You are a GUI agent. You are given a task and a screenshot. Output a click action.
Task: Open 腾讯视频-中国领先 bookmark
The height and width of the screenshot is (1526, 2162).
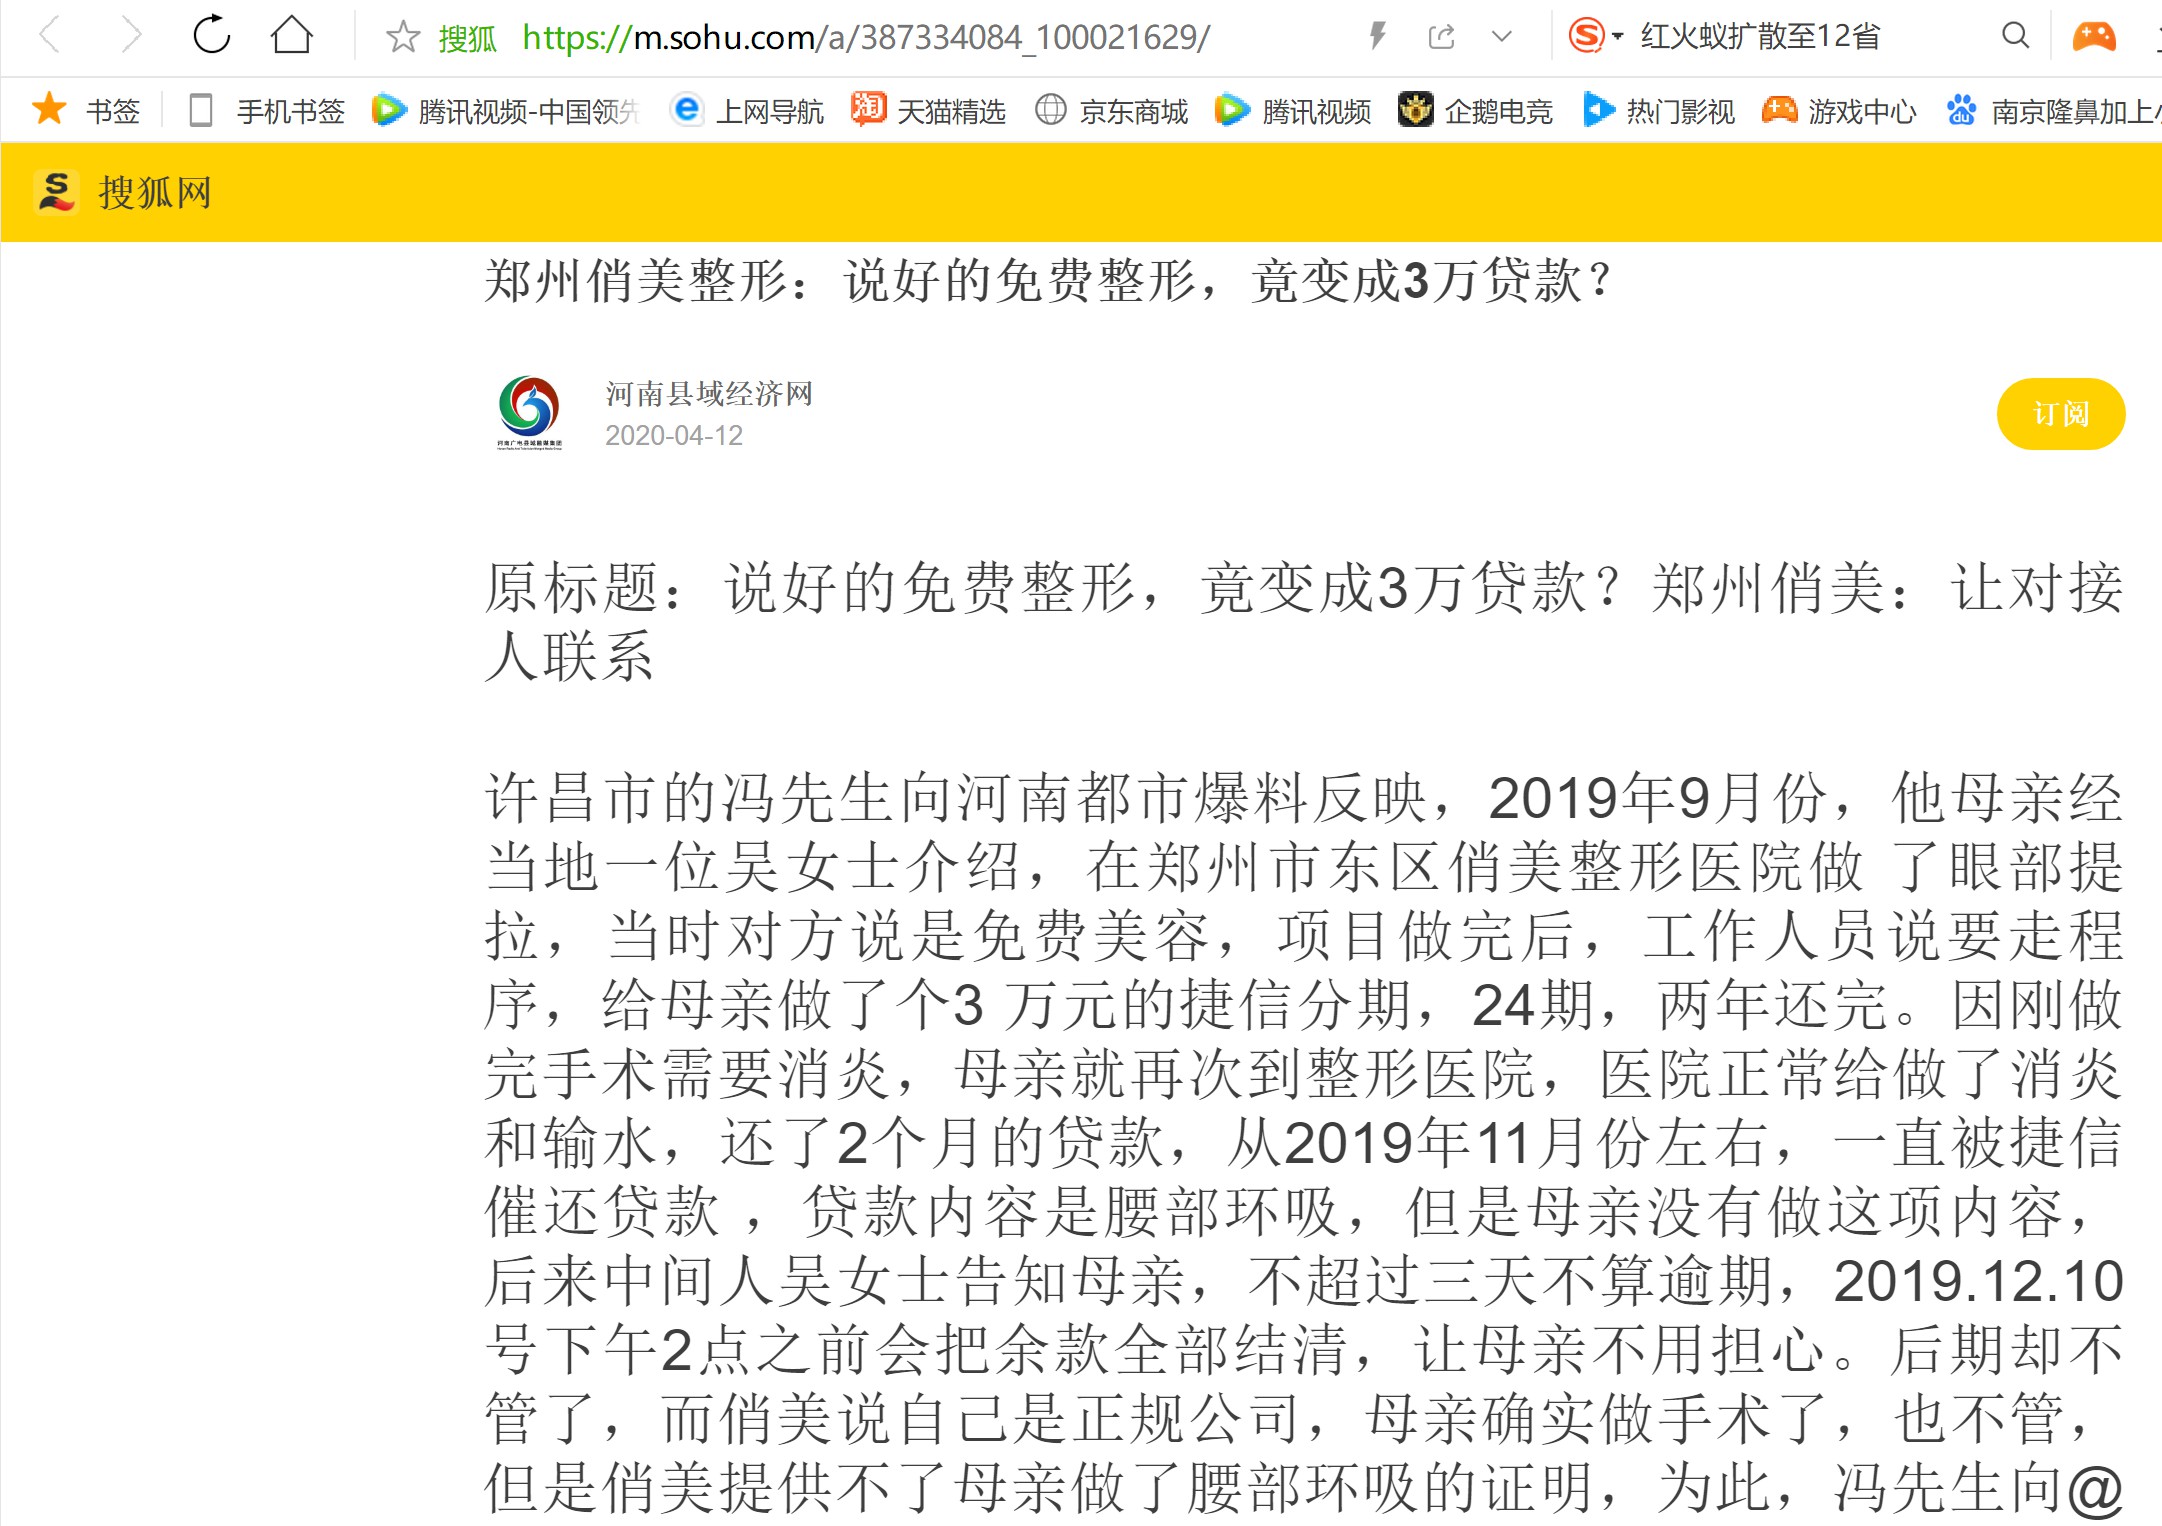505,110
